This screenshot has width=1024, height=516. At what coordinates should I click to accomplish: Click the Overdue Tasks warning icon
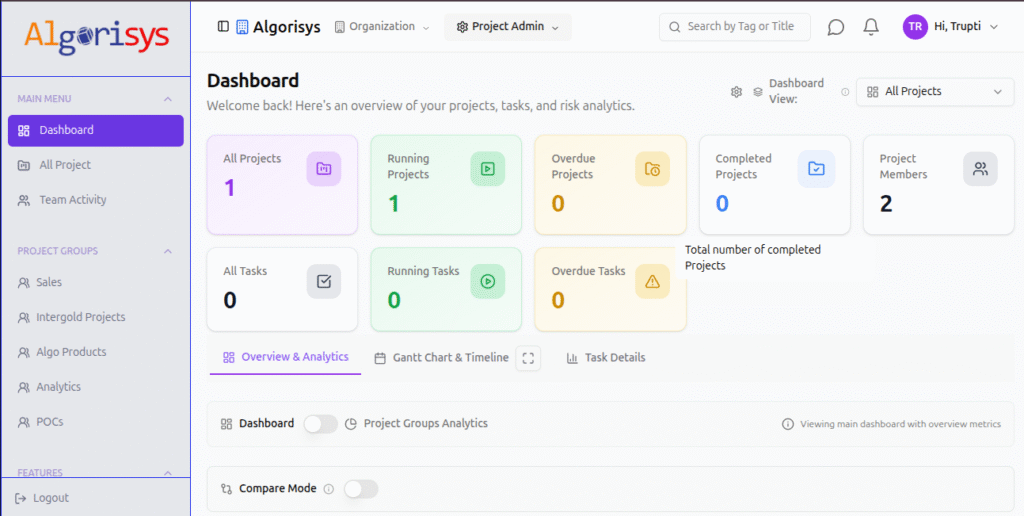coord(652,282)
